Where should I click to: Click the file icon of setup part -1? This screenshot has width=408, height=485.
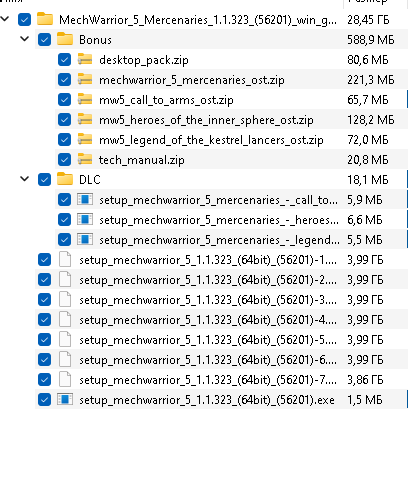pos(65,259)
